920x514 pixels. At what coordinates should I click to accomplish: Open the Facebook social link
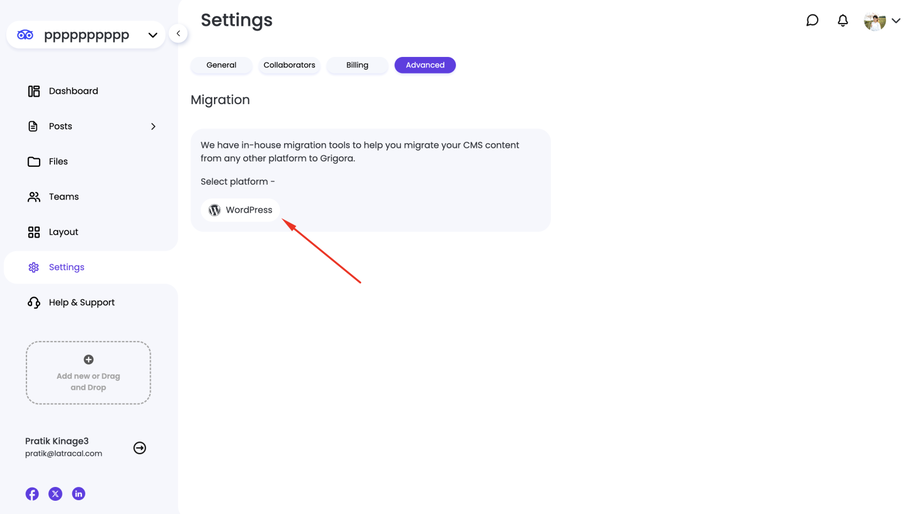coord(32,494)
